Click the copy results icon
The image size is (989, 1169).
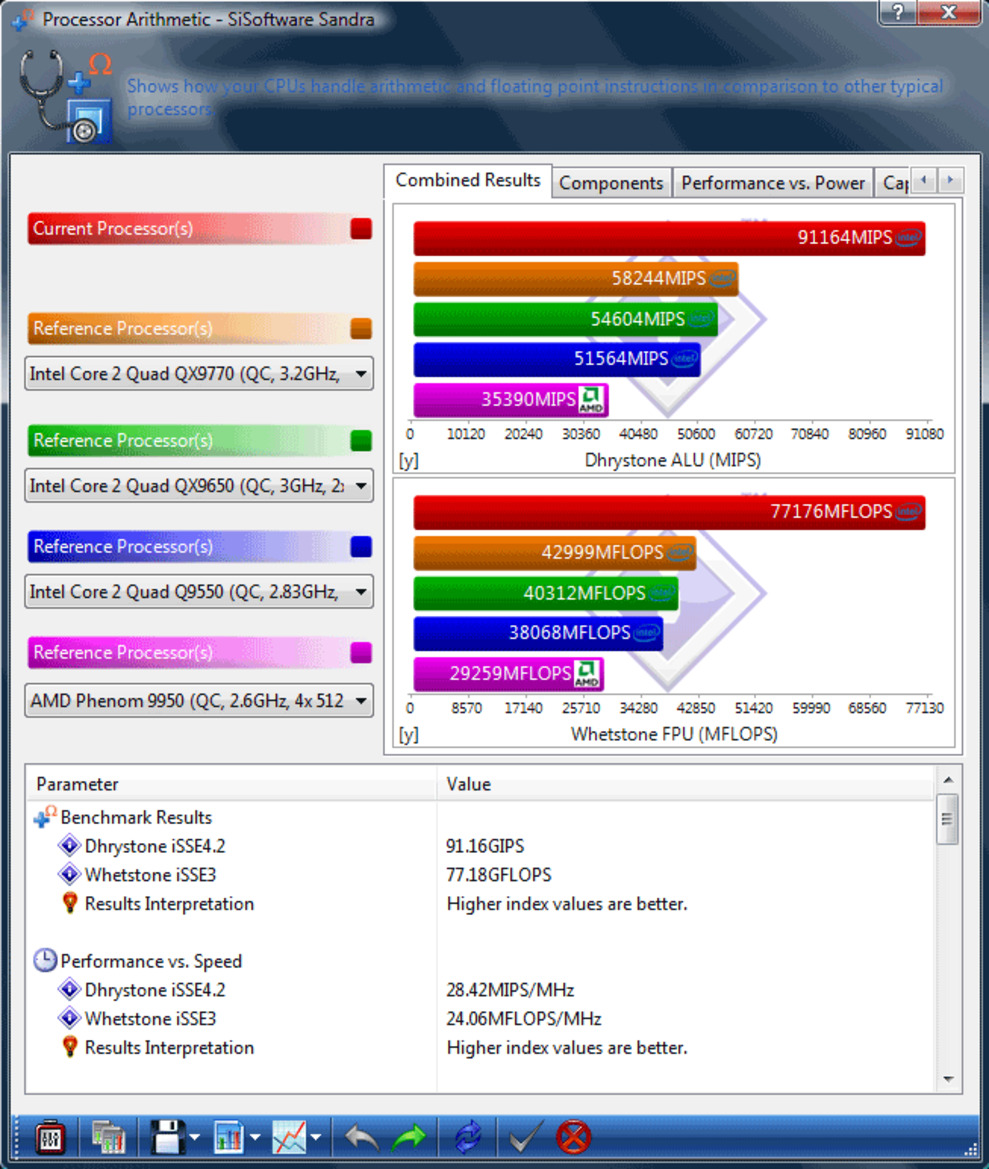coord(109,1138)
